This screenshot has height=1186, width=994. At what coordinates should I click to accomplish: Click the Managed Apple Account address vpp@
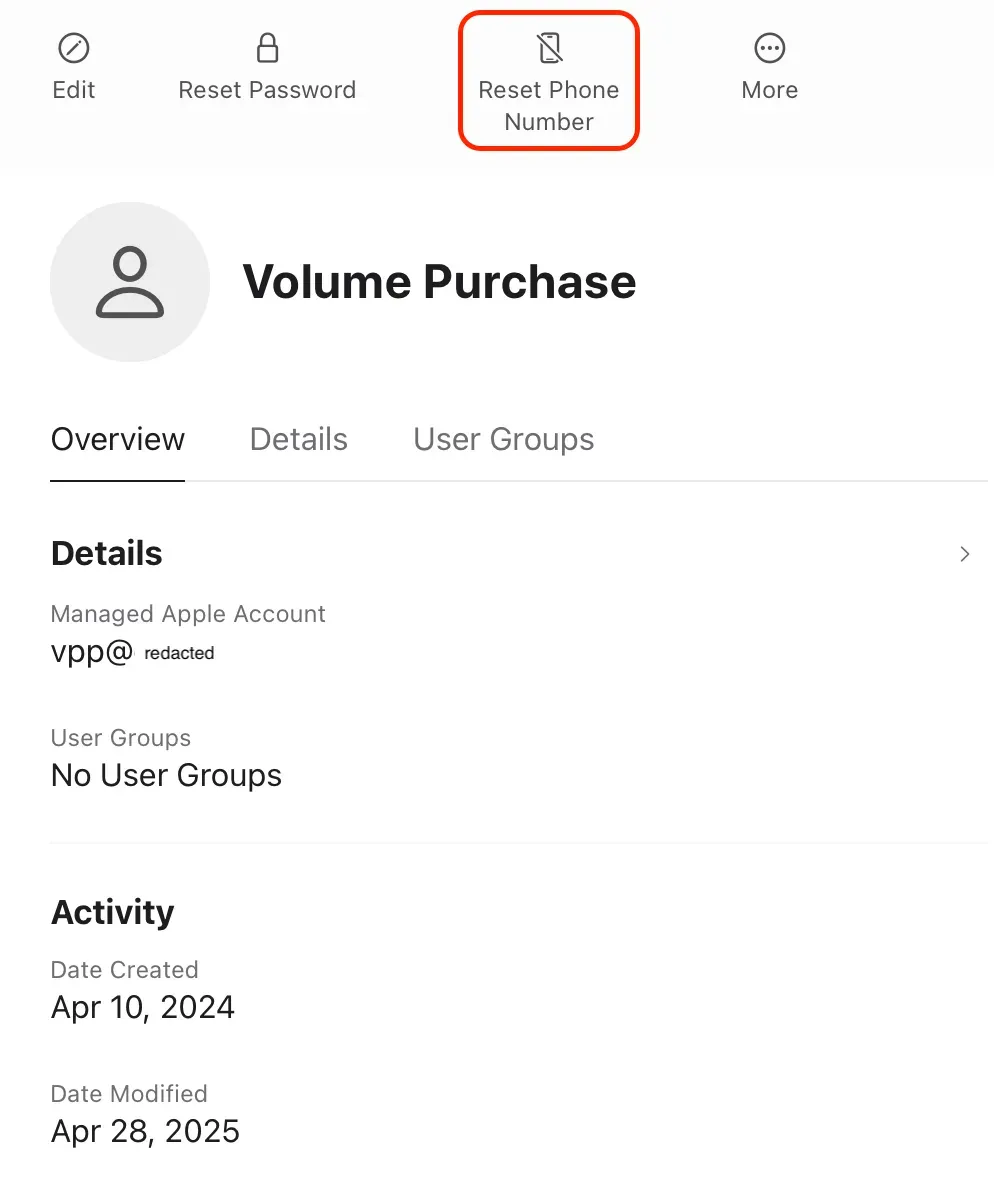(x=90, y=651)
